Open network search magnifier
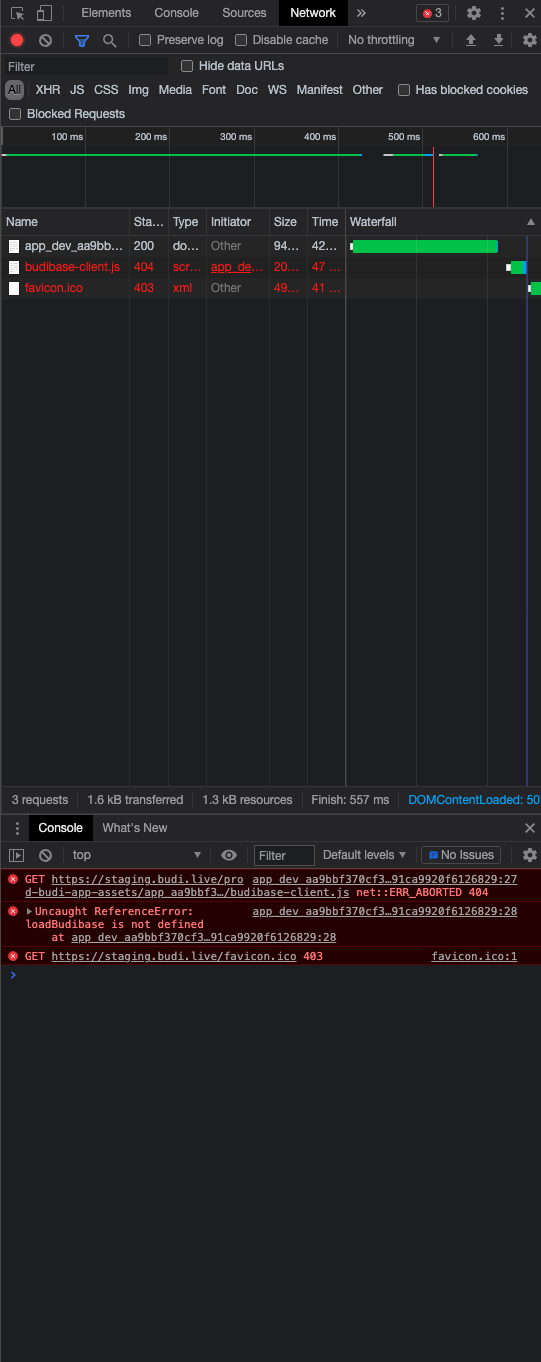Image resolution: width=541 pixels, height=1362 pixels. 109,40
